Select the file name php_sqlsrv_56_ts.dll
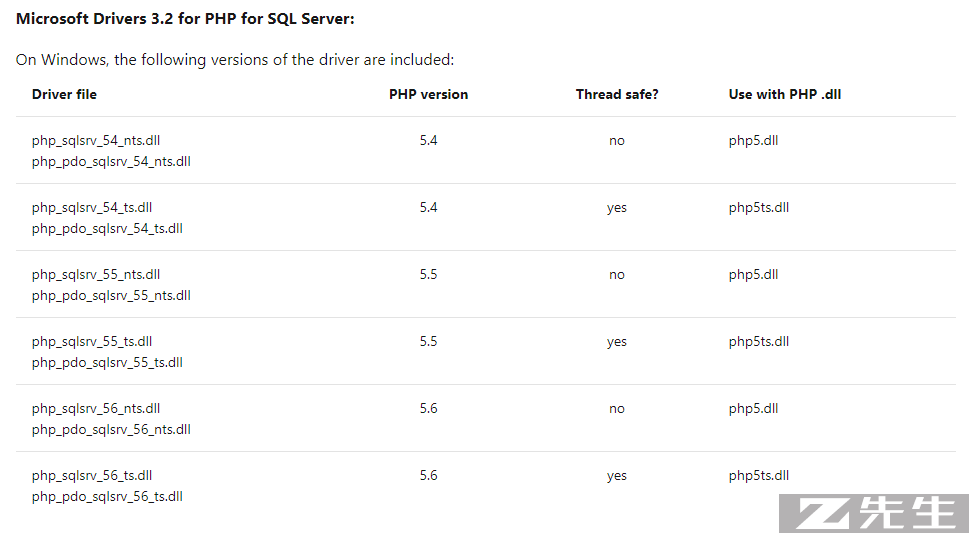The image size is (969, 533). pyautogui.click(x=92, y=476)
